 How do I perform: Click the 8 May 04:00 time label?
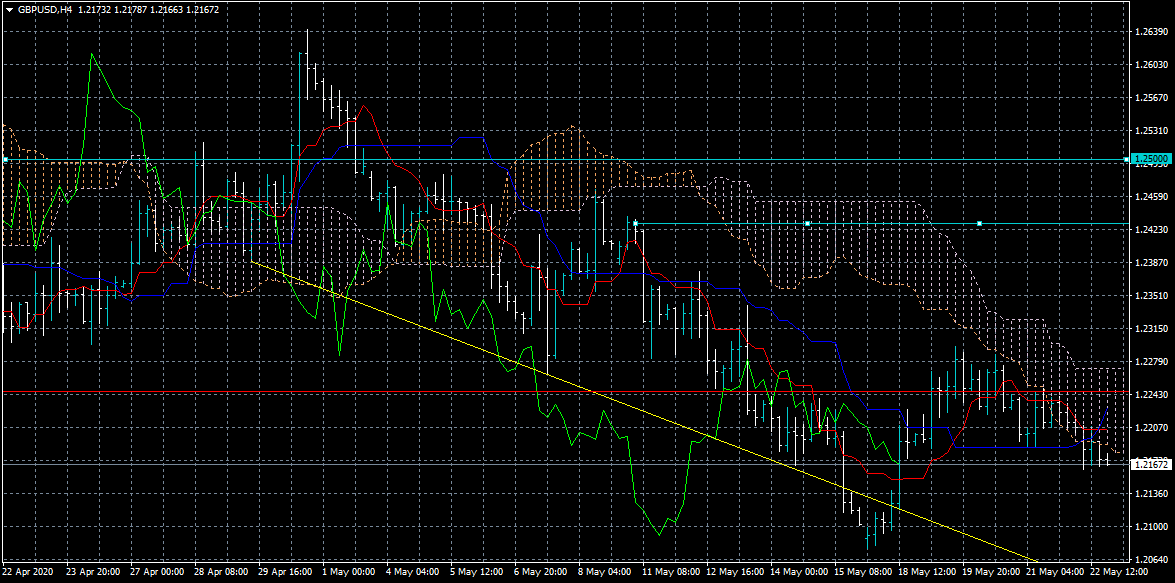pyautogui.click(x=605, y=571)
